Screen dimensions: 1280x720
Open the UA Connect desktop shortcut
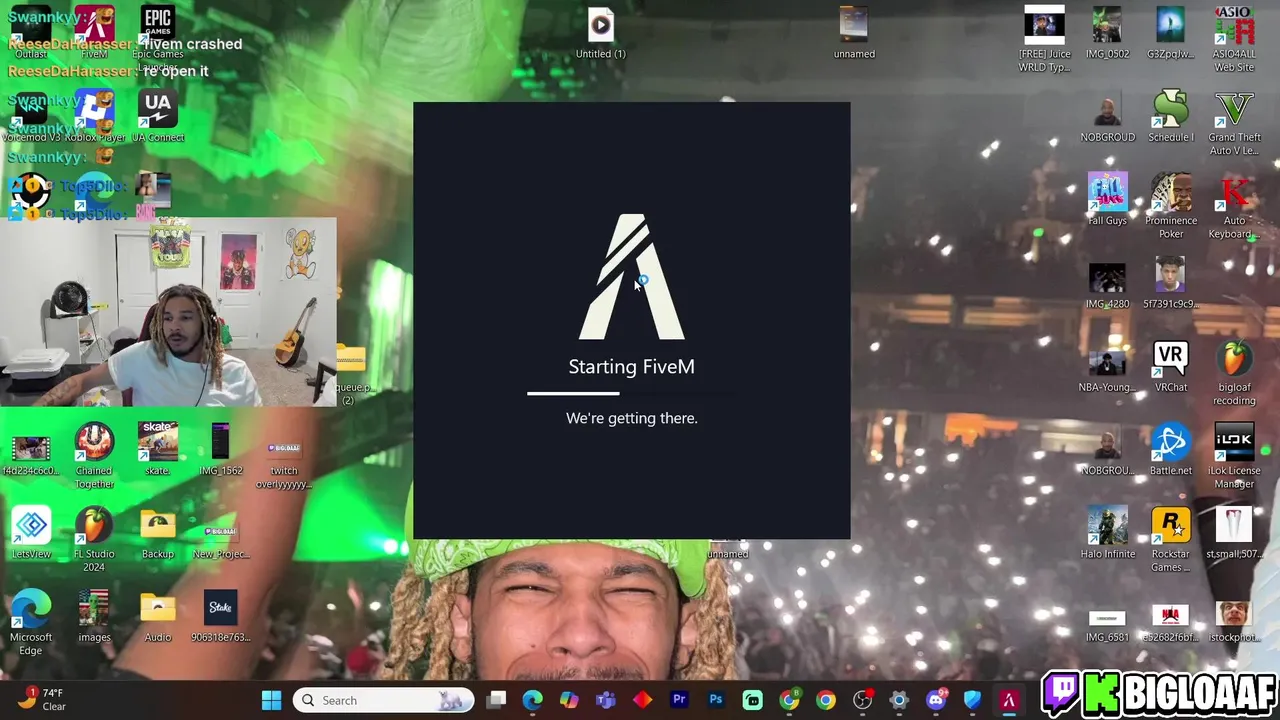coord(158,117)
